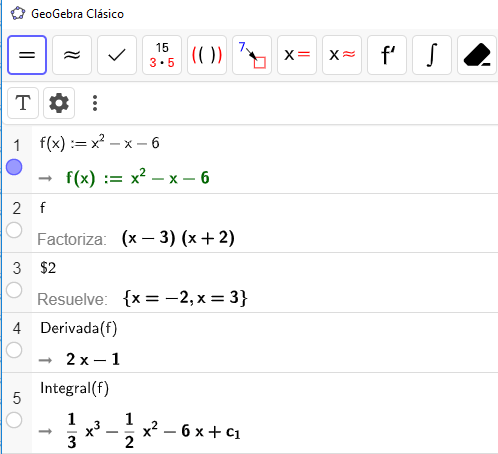Select the Delete eraser tool
The image size is (498, 454).
[x=477, y=55]
